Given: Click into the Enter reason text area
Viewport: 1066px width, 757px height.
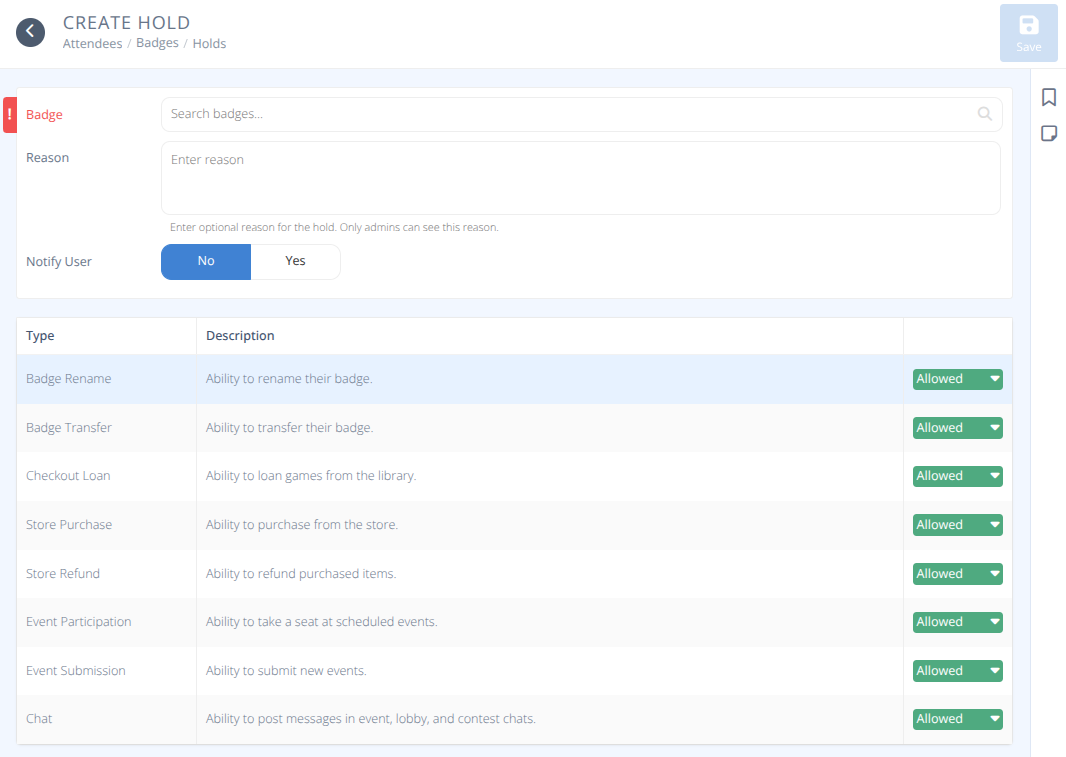Looking at the screenshot, I should [x=580, y=178].
